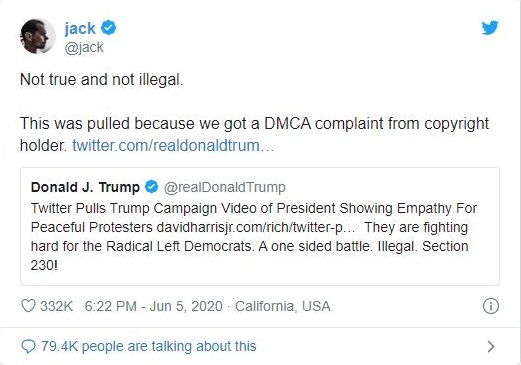Open the Donald J. Trump quoted name
The image size is (521, 365).
85,187
